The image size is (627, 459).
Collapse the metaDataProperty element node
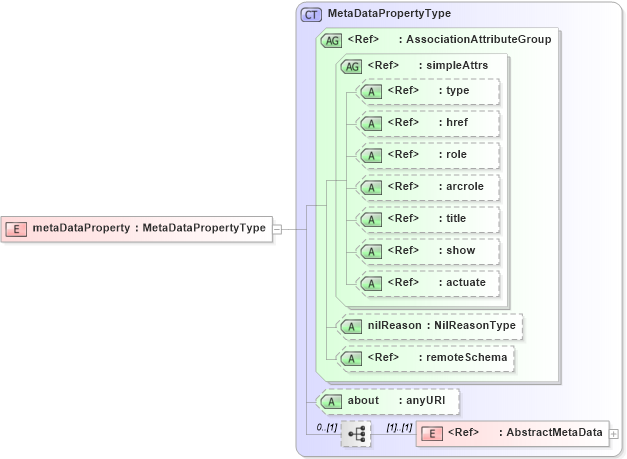[x=278, y=230]
